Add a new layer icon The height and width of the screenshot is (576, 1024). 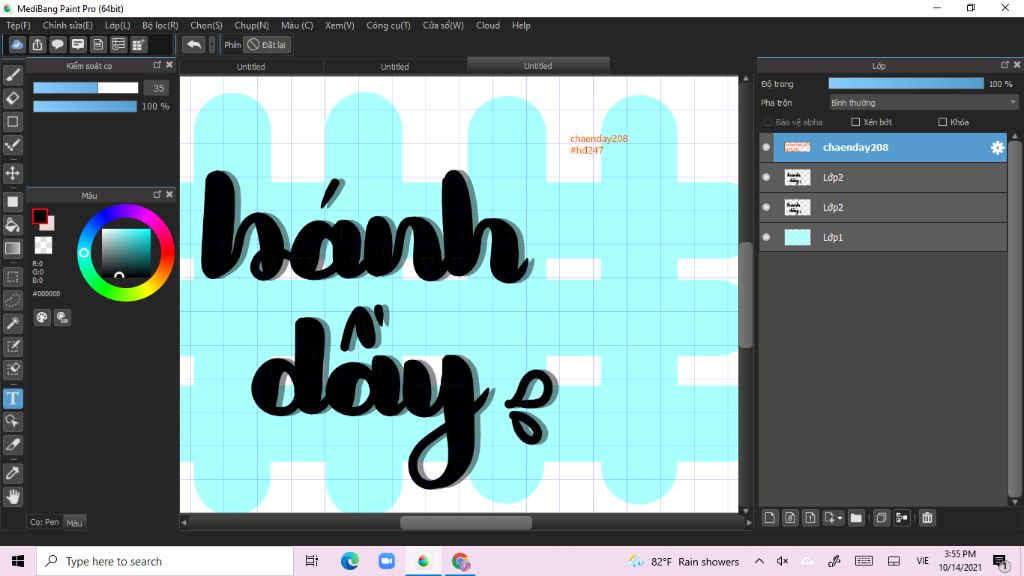pos(770,518)
